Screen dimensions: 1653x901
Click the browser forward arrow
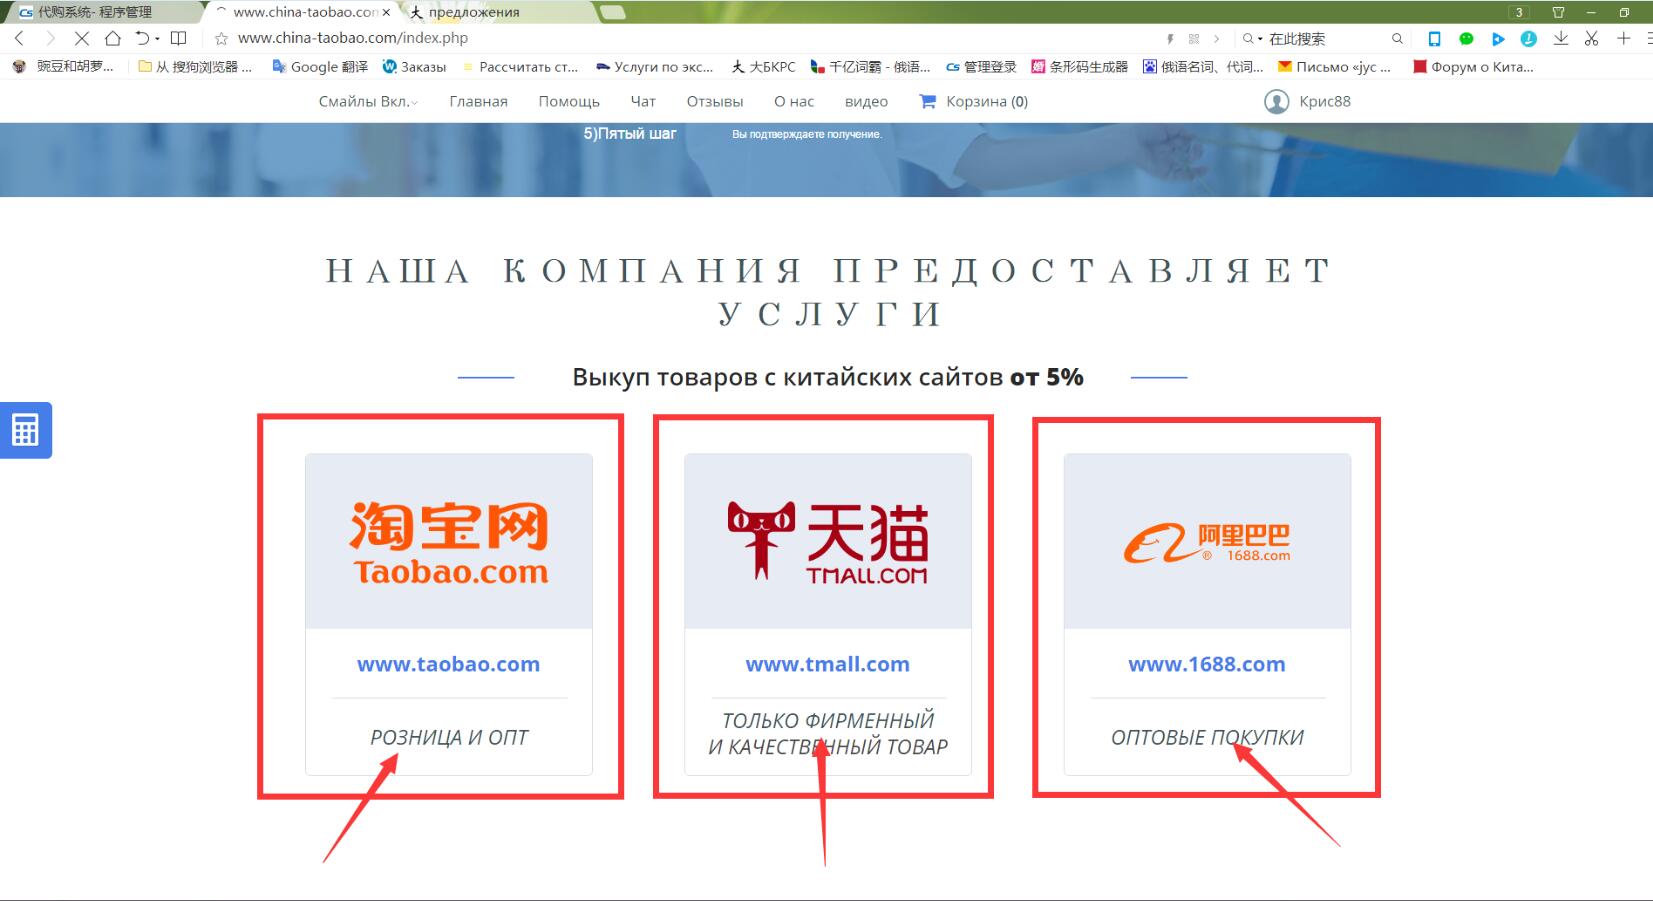tap(51, 38)
